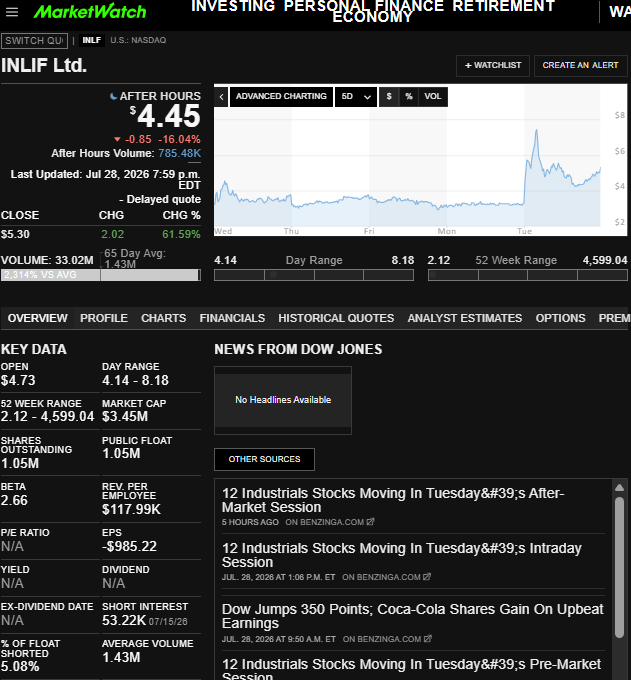This screenshot has height=680, width=631.
Task: Click the Beta 2.66 value
Action: tap(14, 500)
